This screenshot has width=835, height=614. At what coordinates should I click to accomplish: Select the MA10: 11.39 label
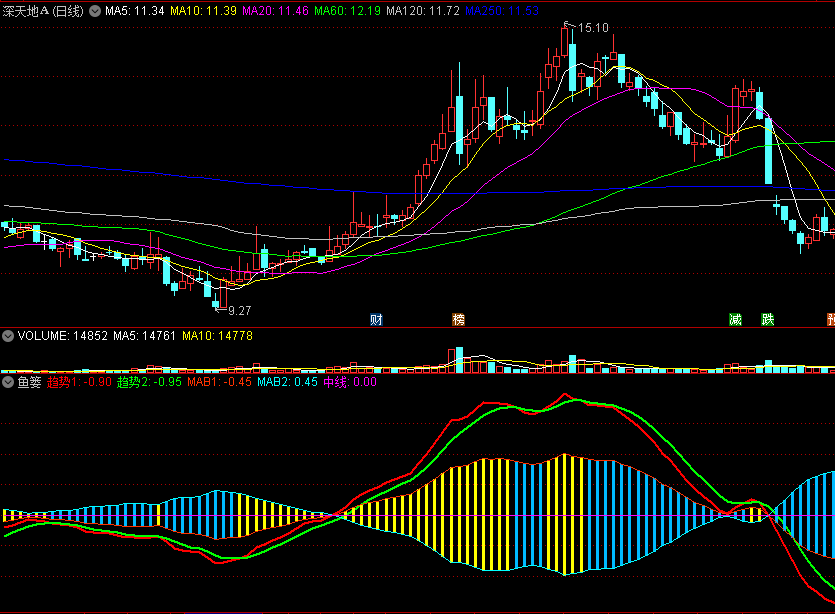[x=203, y=11]
